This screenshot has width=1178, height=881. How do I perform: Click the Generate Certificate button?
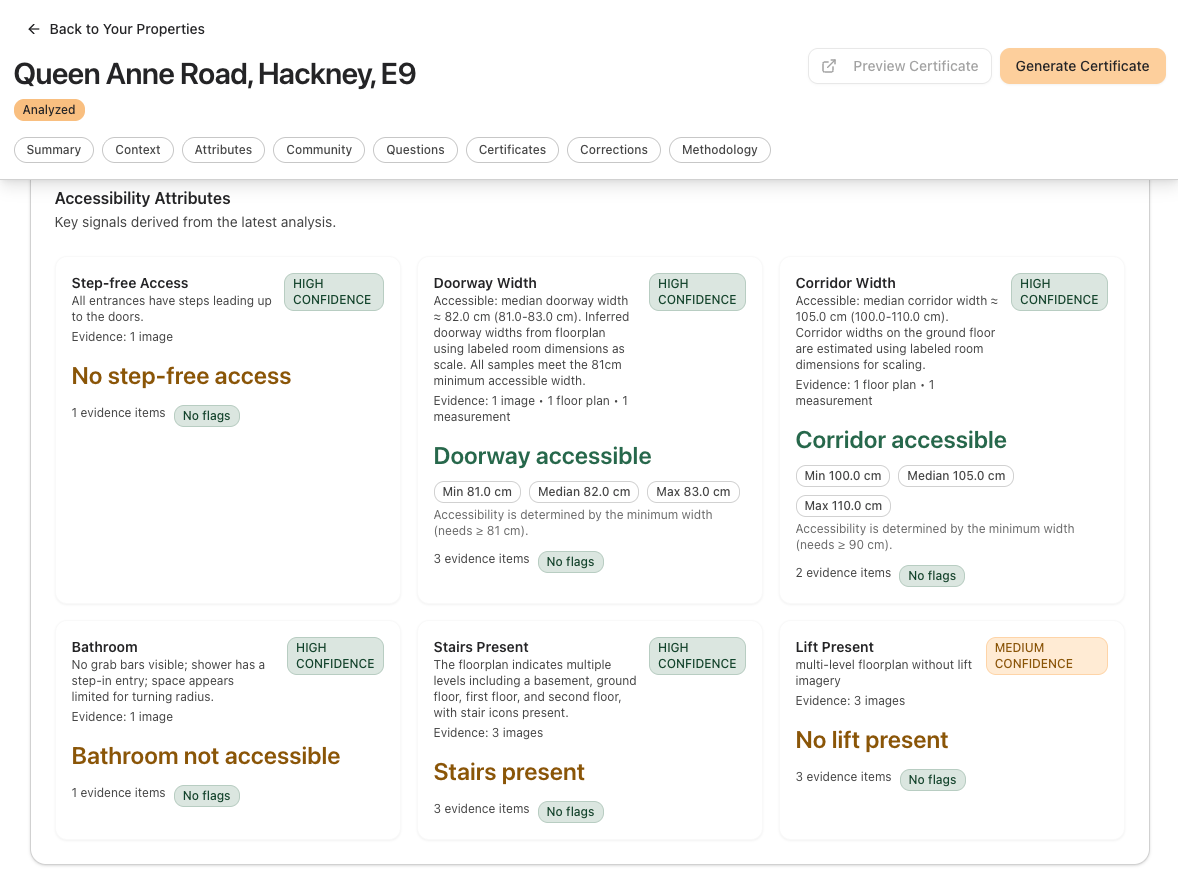click(x=1082, y=65)
